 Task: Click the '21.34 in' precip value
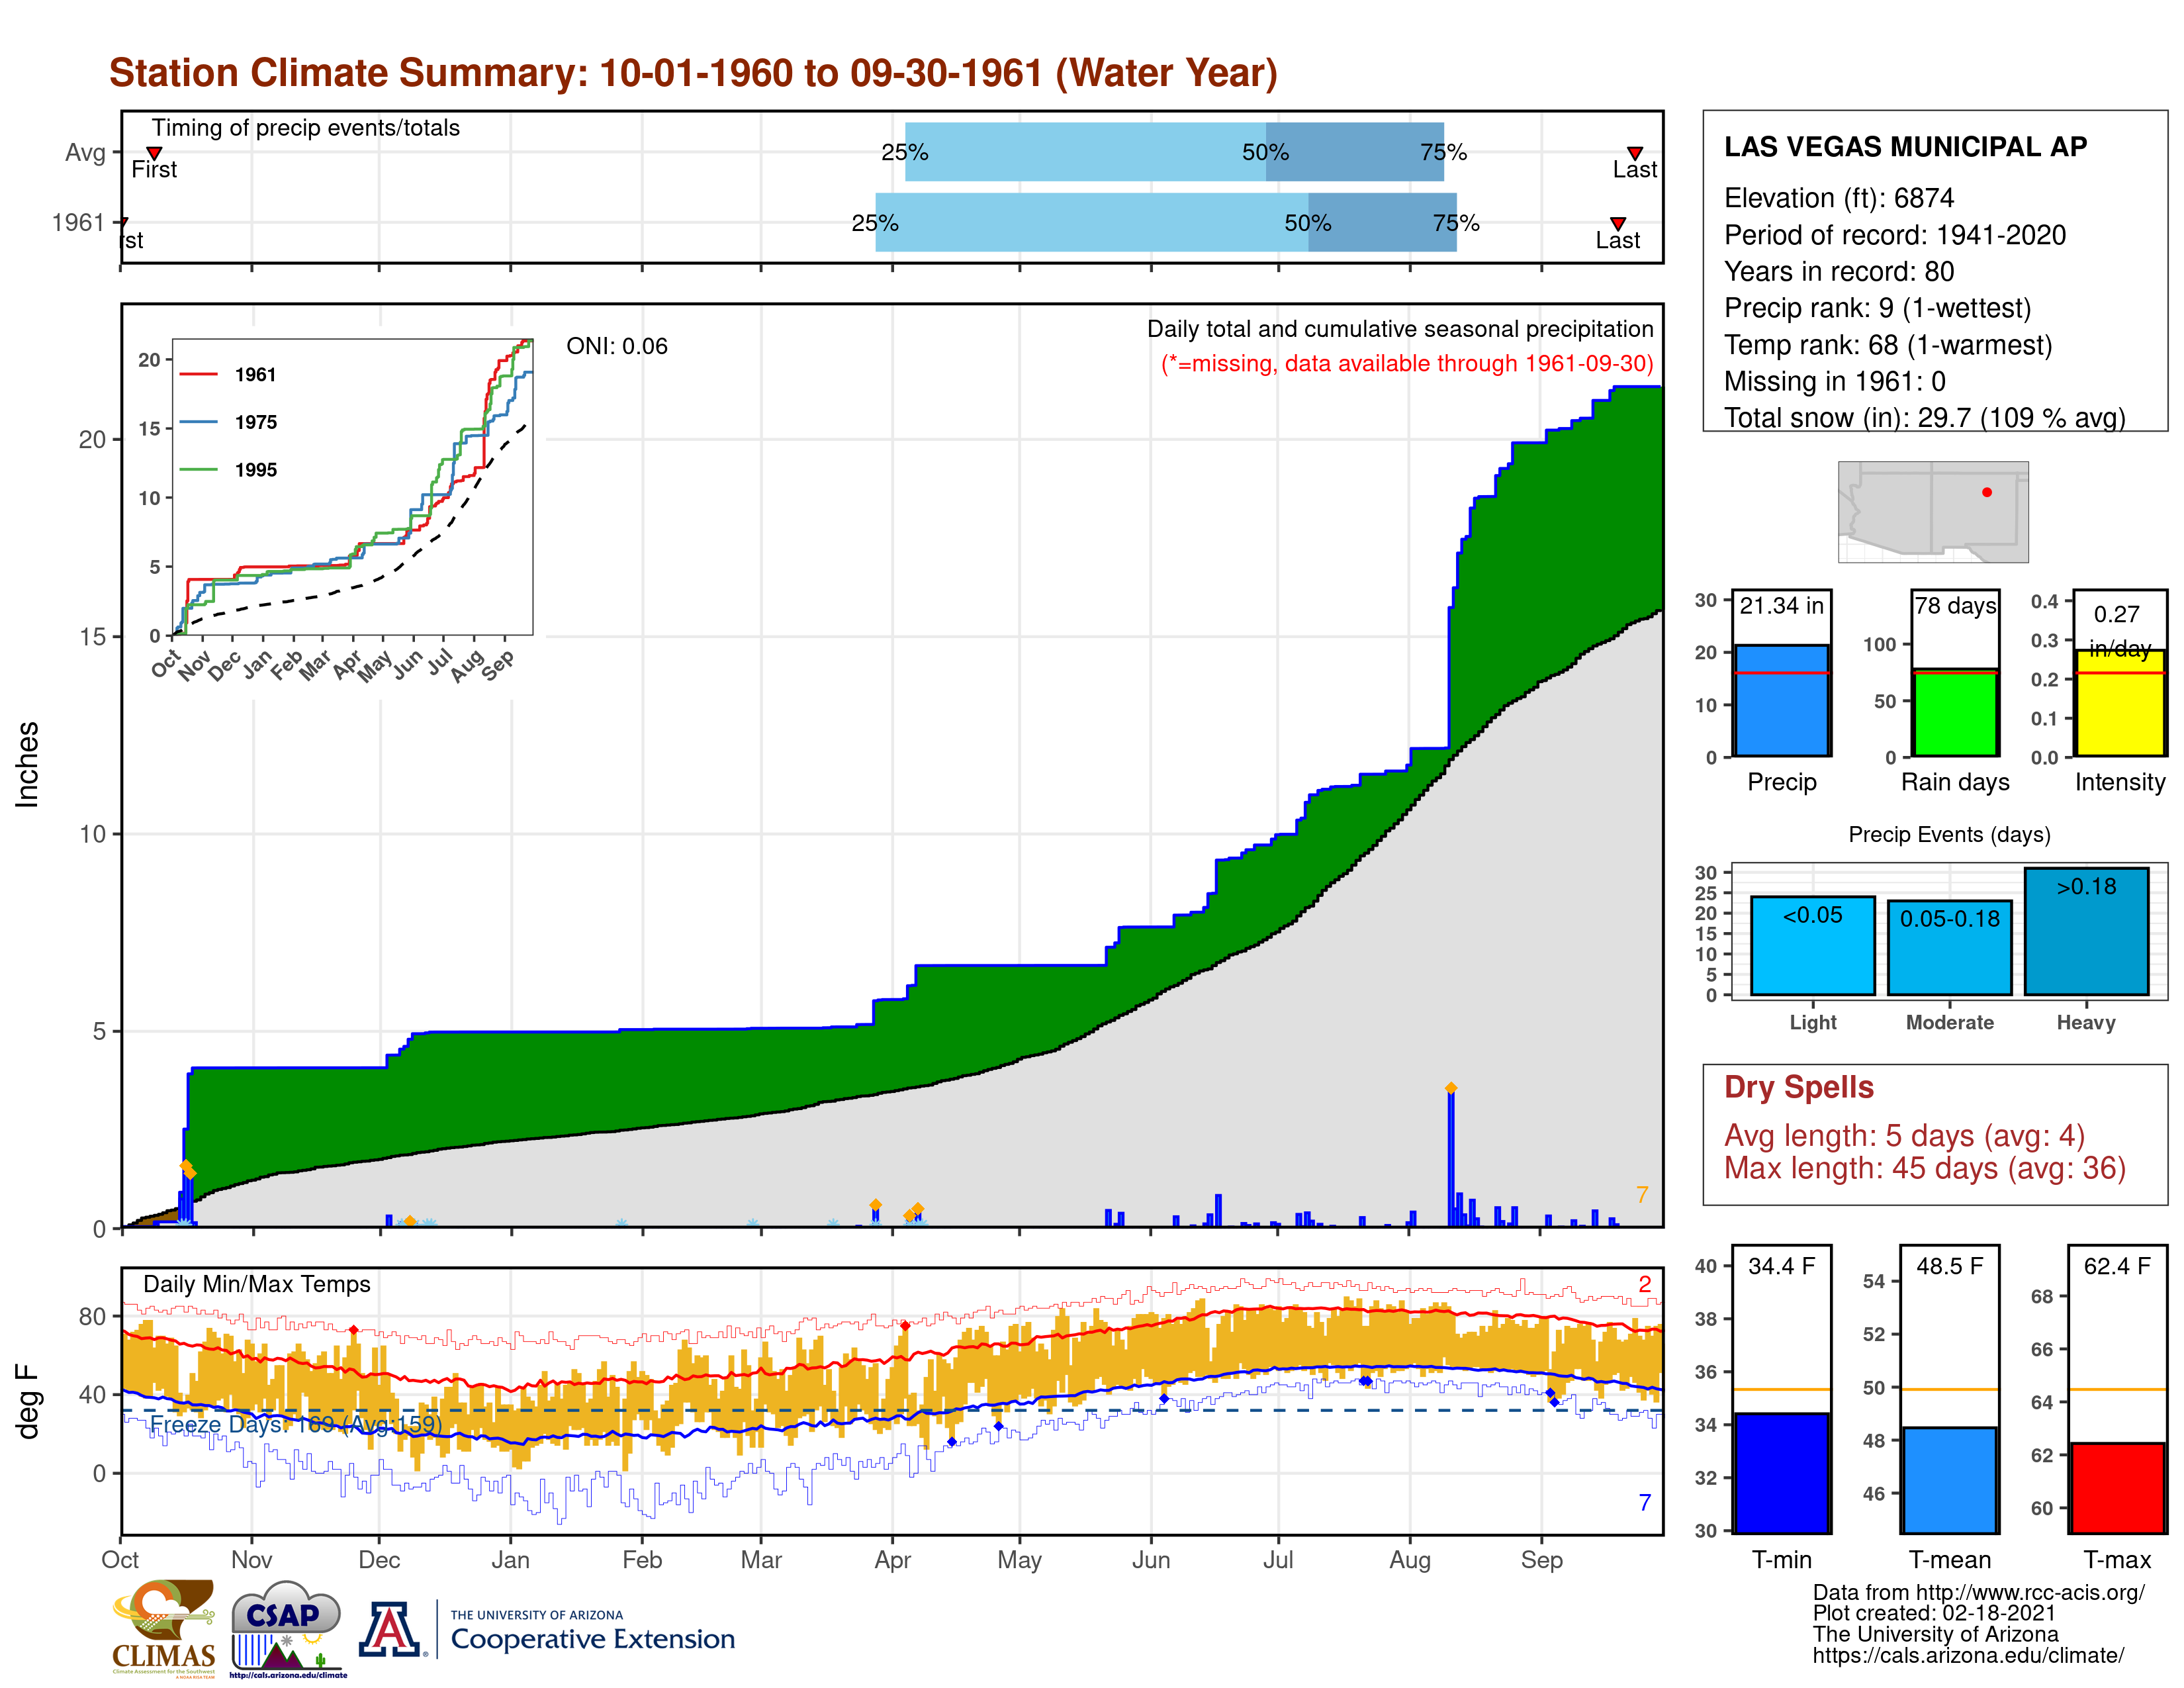1782,606
